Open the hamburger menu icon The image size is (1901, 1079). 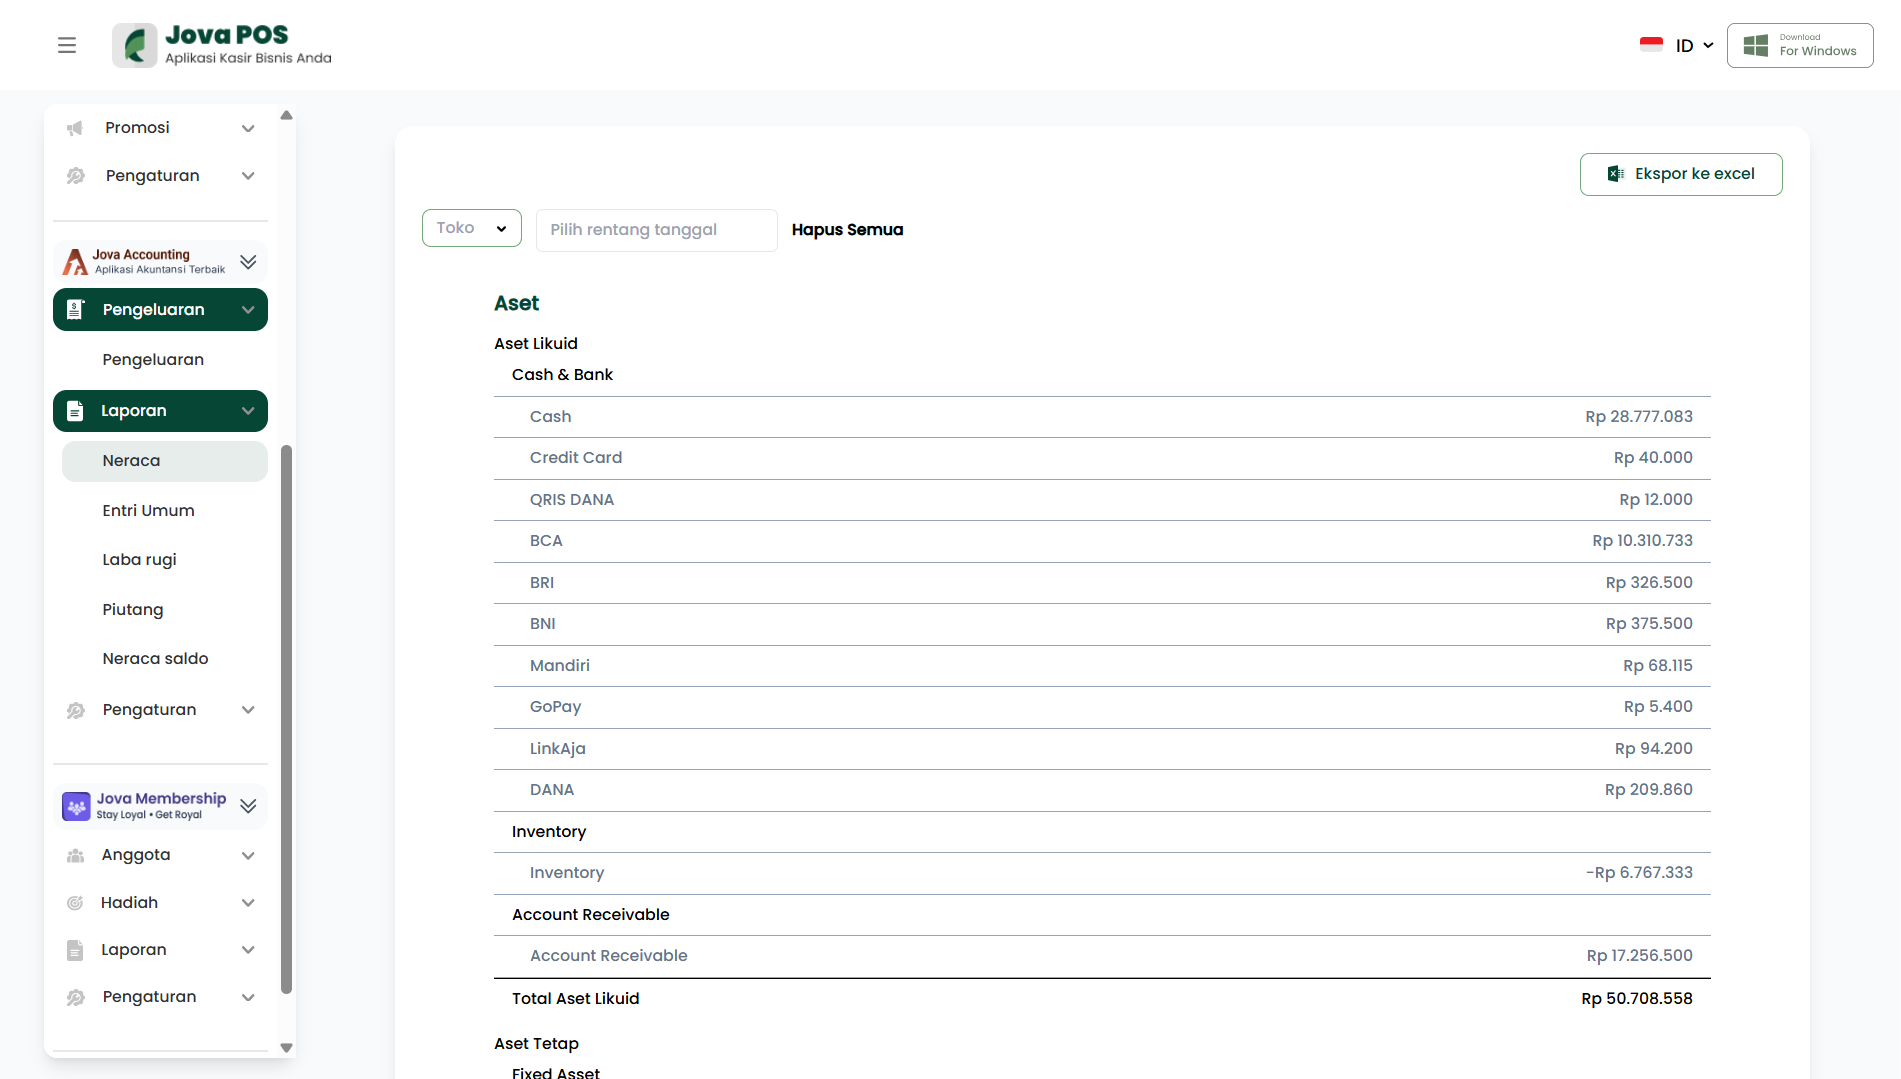tap(67, 45)
